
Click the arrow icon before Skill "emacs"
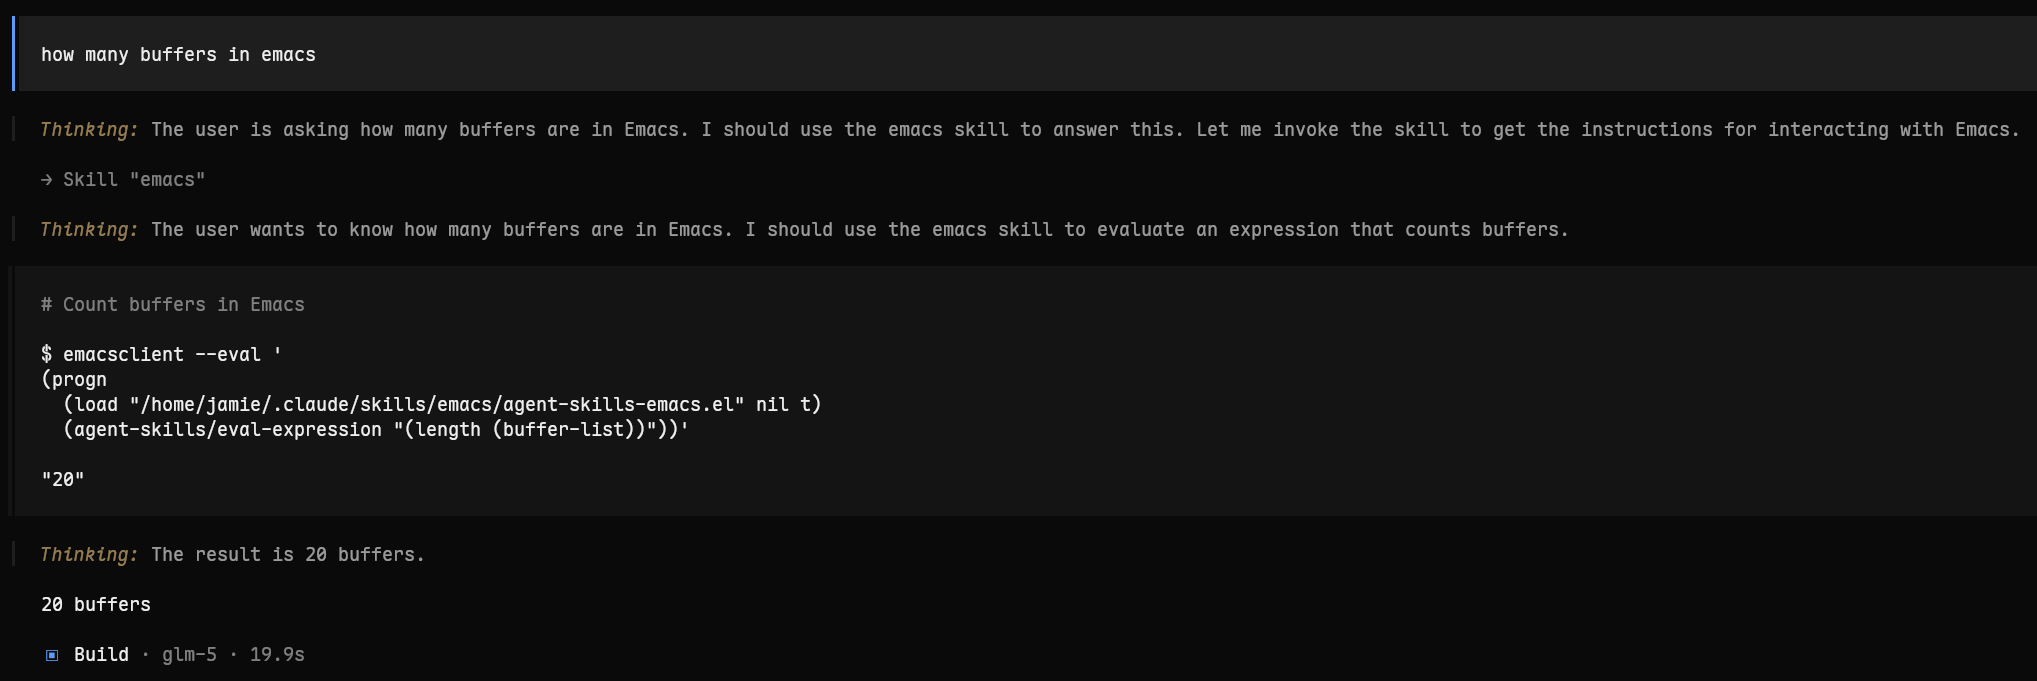[47, 180]
